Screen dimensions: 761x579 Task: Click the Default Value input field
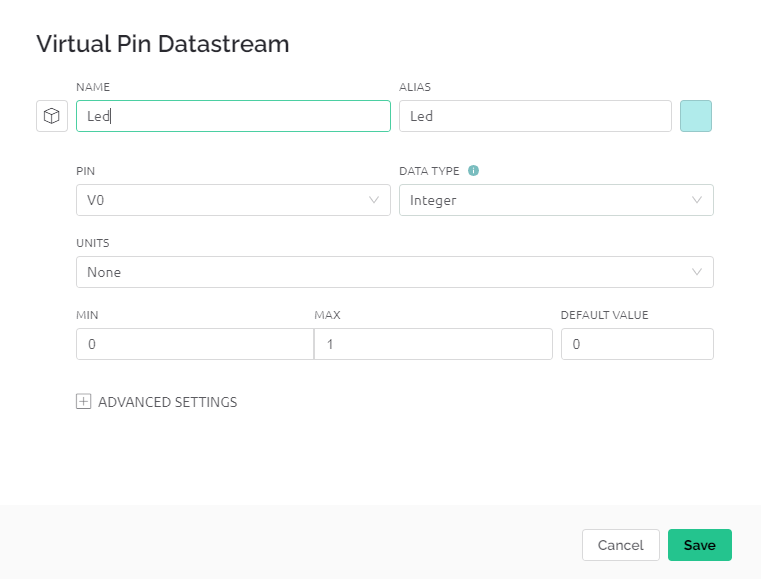coord(637,344)
